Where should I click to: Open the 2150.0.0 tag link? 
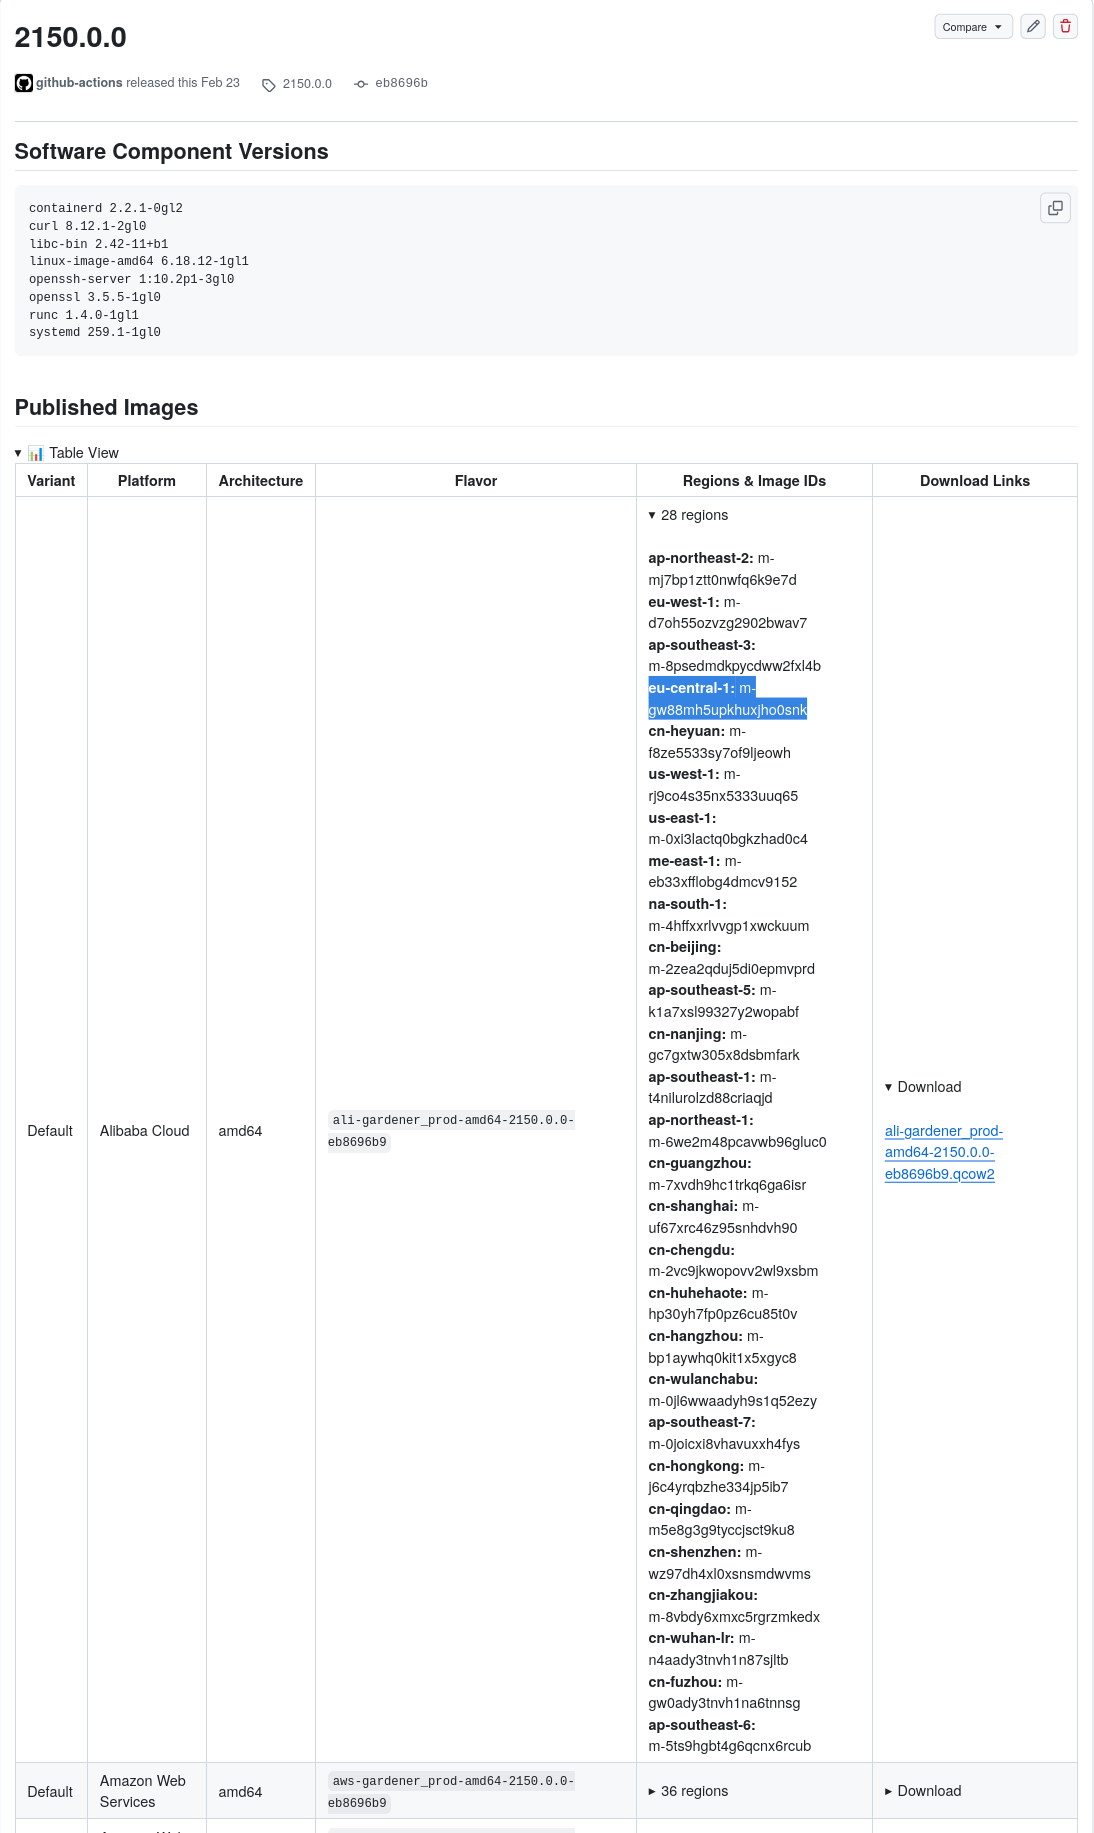(306, 84)
